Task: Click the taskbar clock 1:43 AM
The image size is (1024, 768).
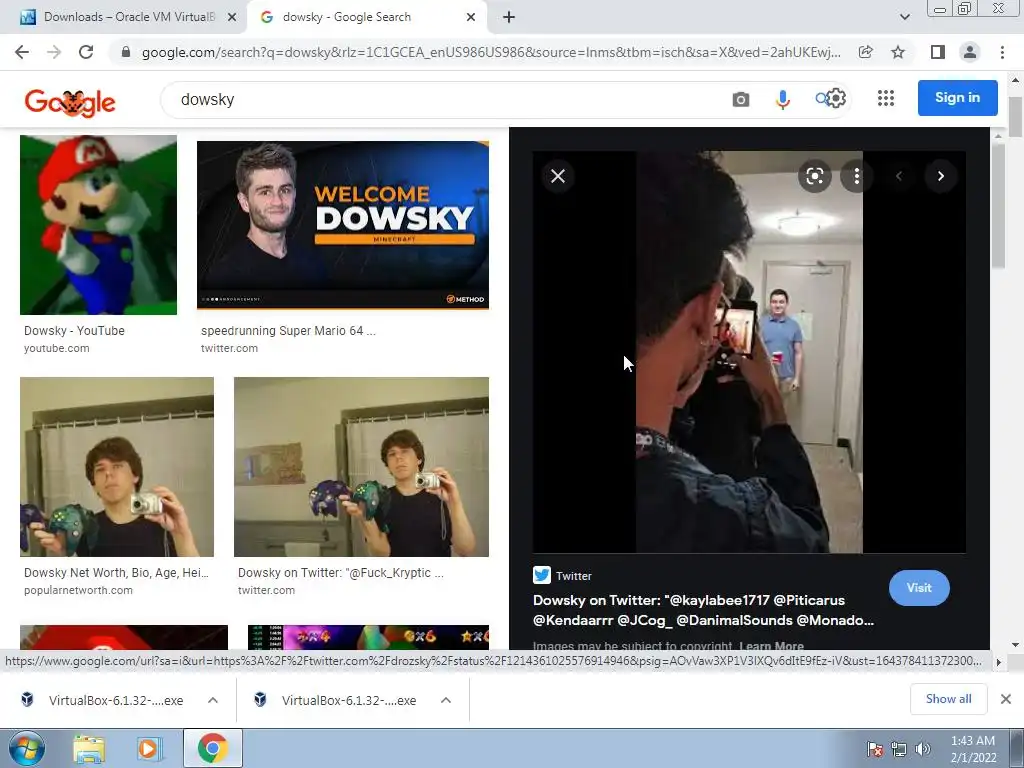Action: click(973, 741)
